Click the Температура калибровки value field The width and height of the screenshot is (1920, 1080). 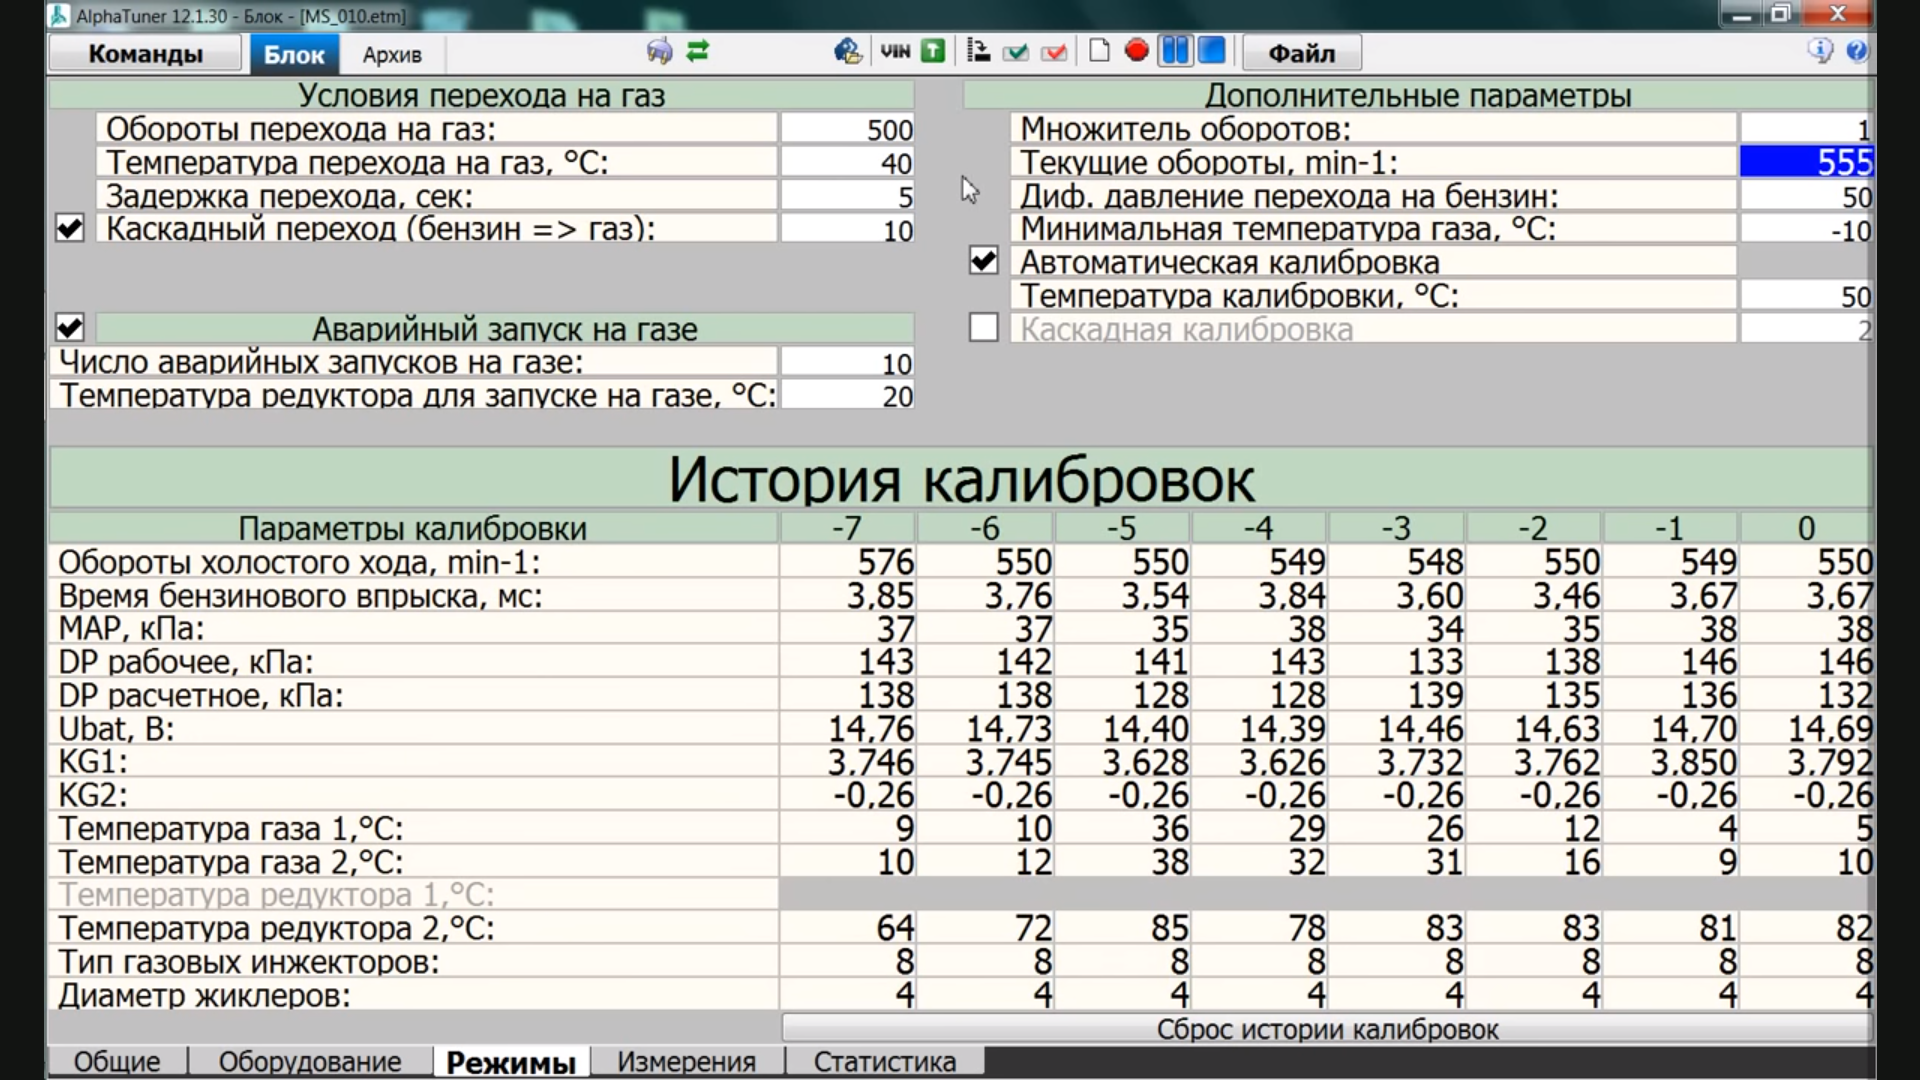1806,296
